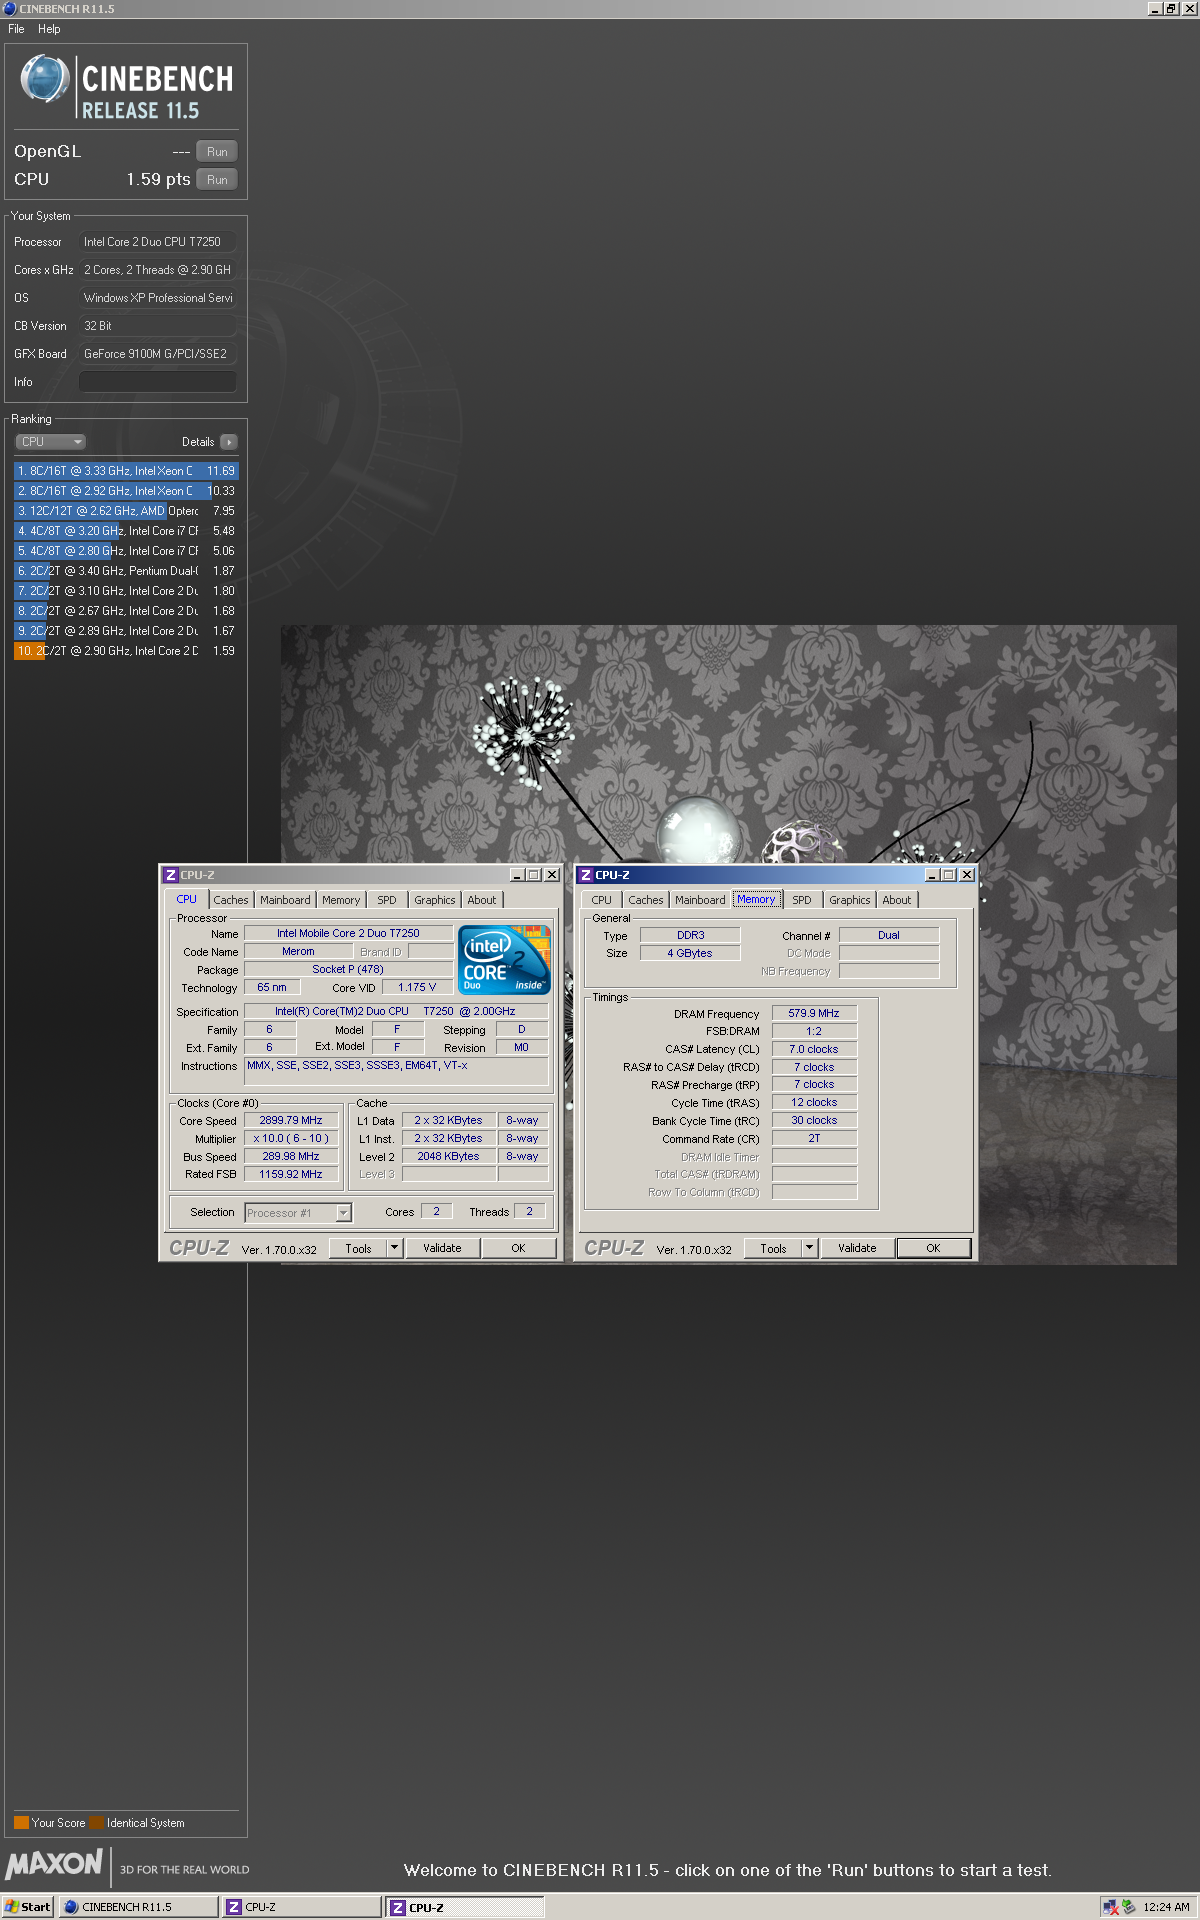The width and height of the screenshot is (1200, 1920).
Task: Click first CPU-Z taskbar button
Action: pos(302,1907)
